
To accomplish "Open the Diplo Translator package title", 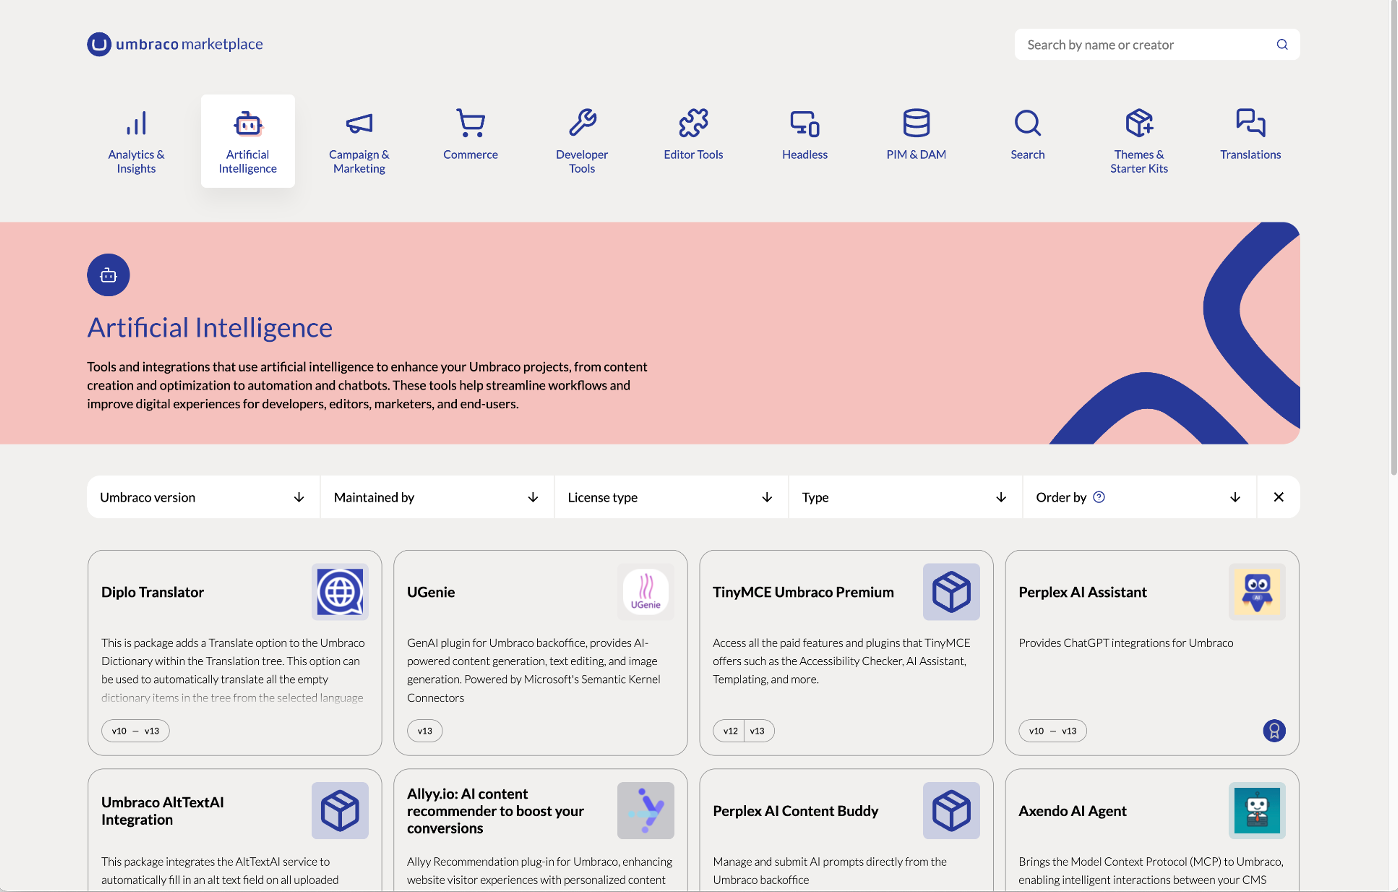I will tap(152, 592).
